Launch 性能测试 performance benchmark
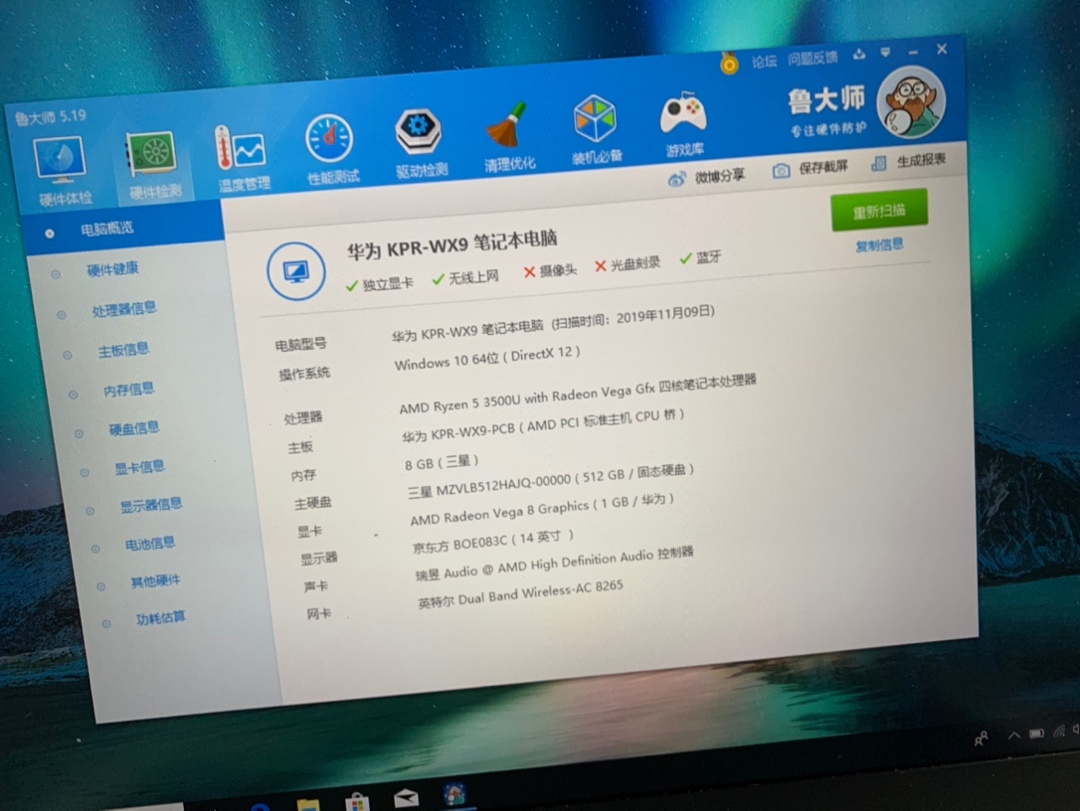1080x811 pixels. click(331, 150)
